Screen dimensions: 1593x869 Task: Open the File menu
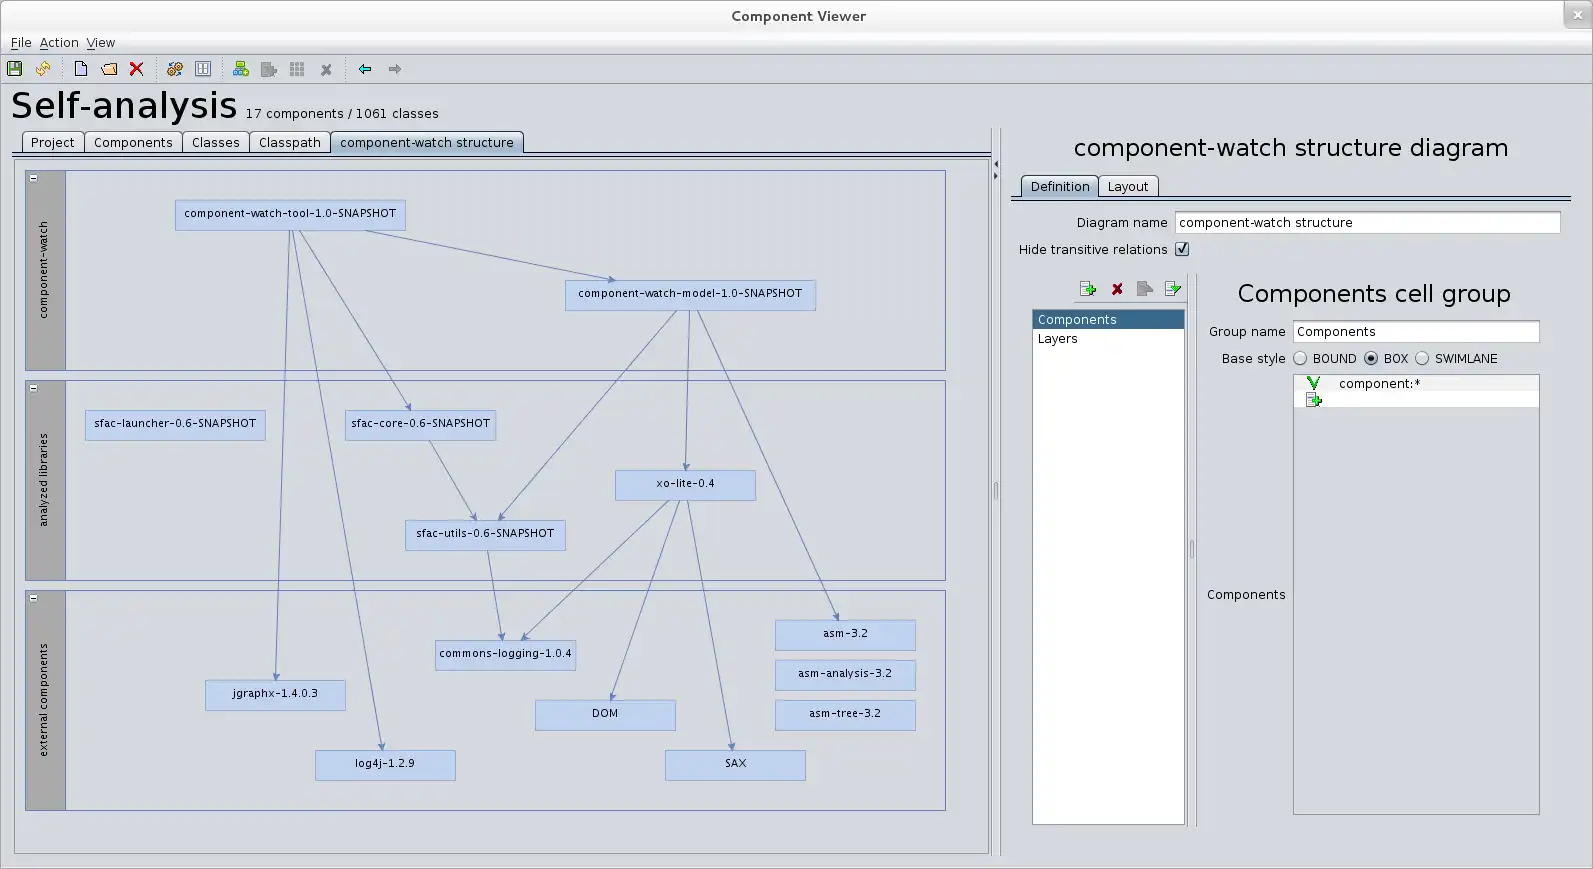coord(21,43)
